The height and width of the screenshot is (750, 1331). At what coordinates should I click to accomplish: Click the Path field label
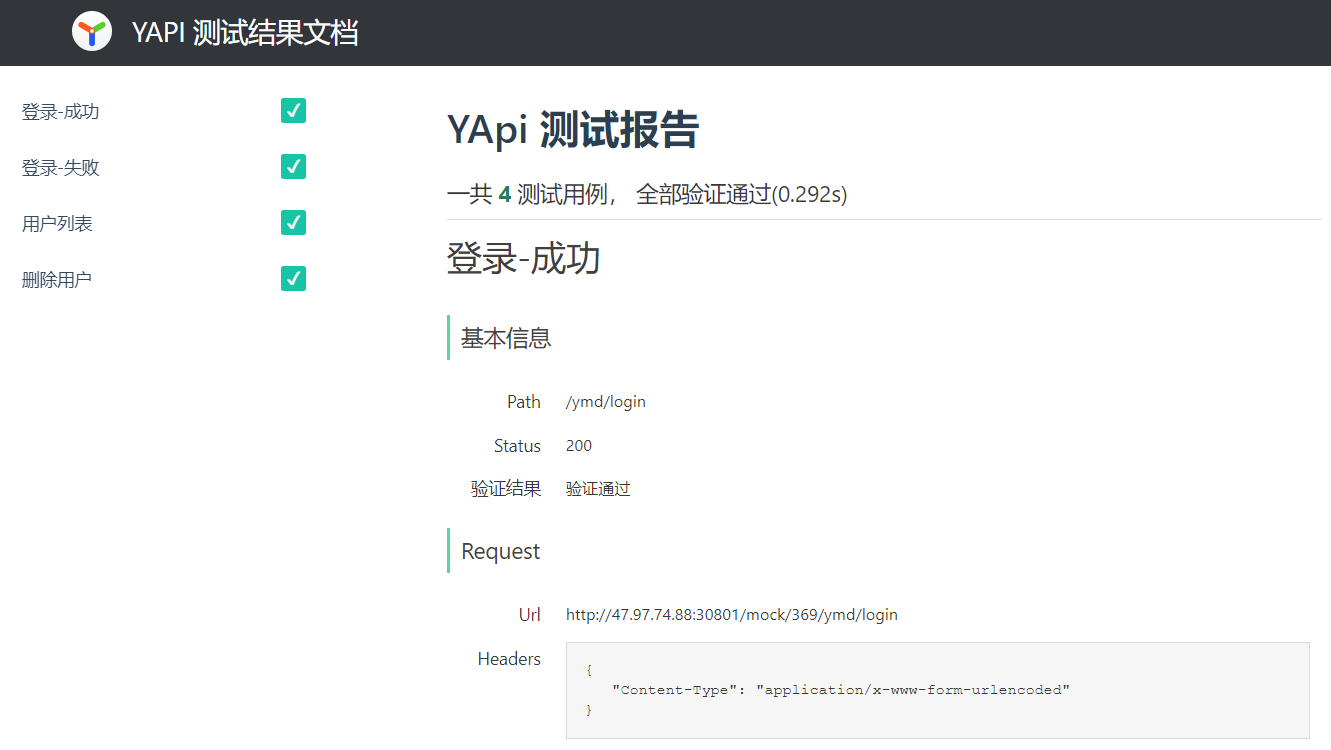pyautogui.click(x=524, y=402)
